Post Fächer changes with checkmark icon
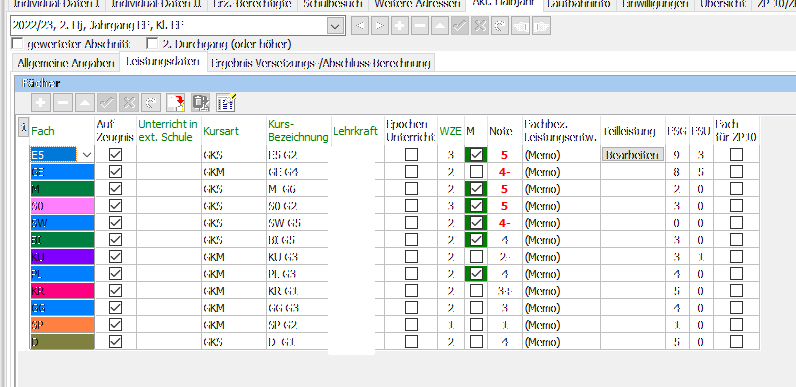This screenshot has height=387, width=796. click(x=107, y=103)
